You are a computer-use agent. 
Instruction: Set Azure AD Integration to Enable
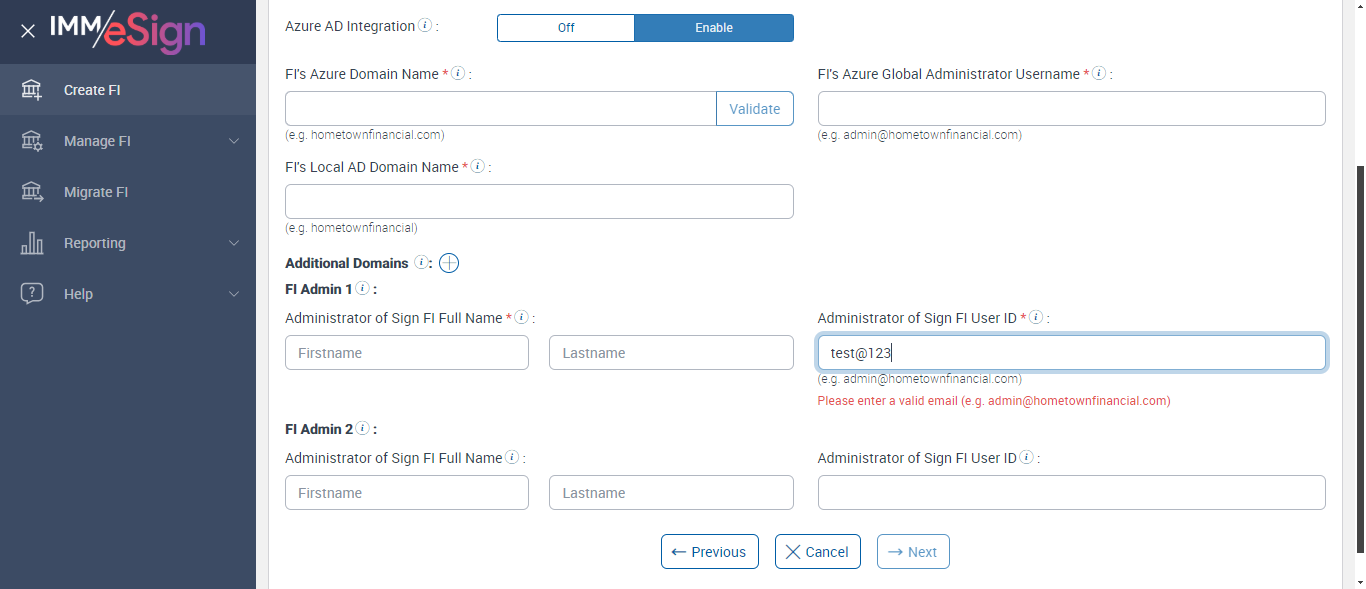714,28
